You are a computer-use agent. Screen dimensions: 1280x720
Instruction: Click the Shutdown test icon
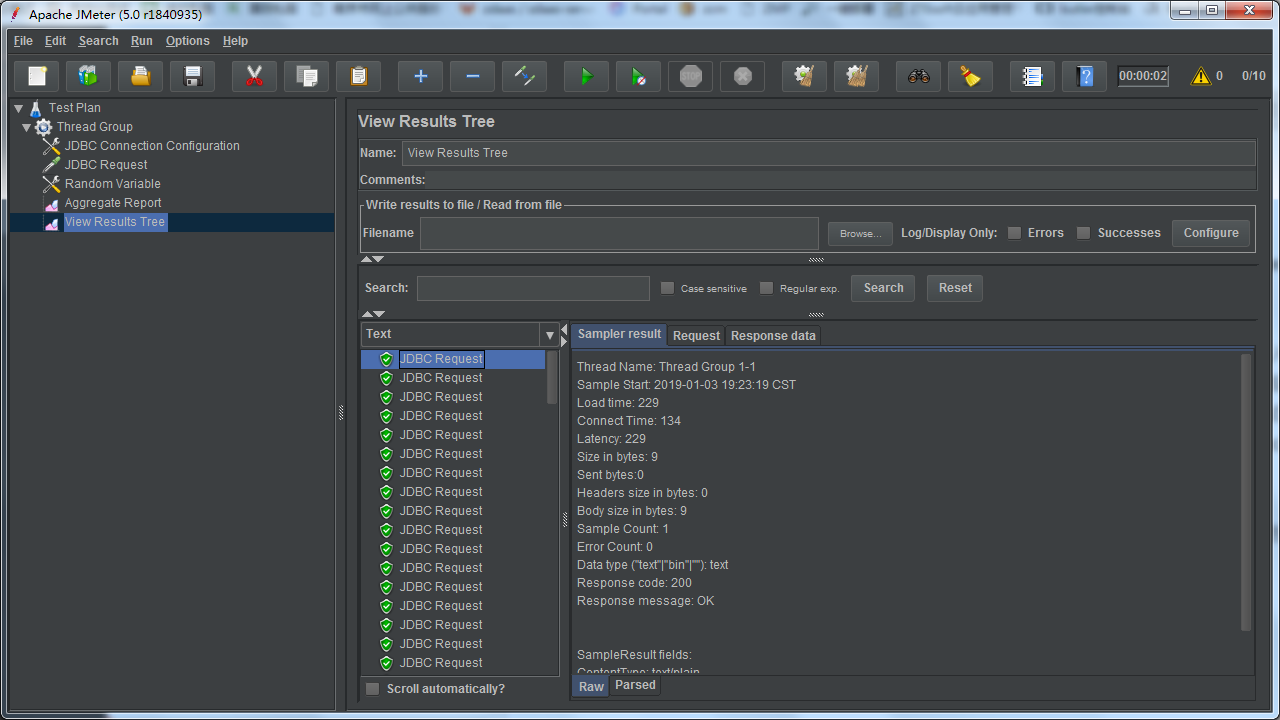coord(743,76)
